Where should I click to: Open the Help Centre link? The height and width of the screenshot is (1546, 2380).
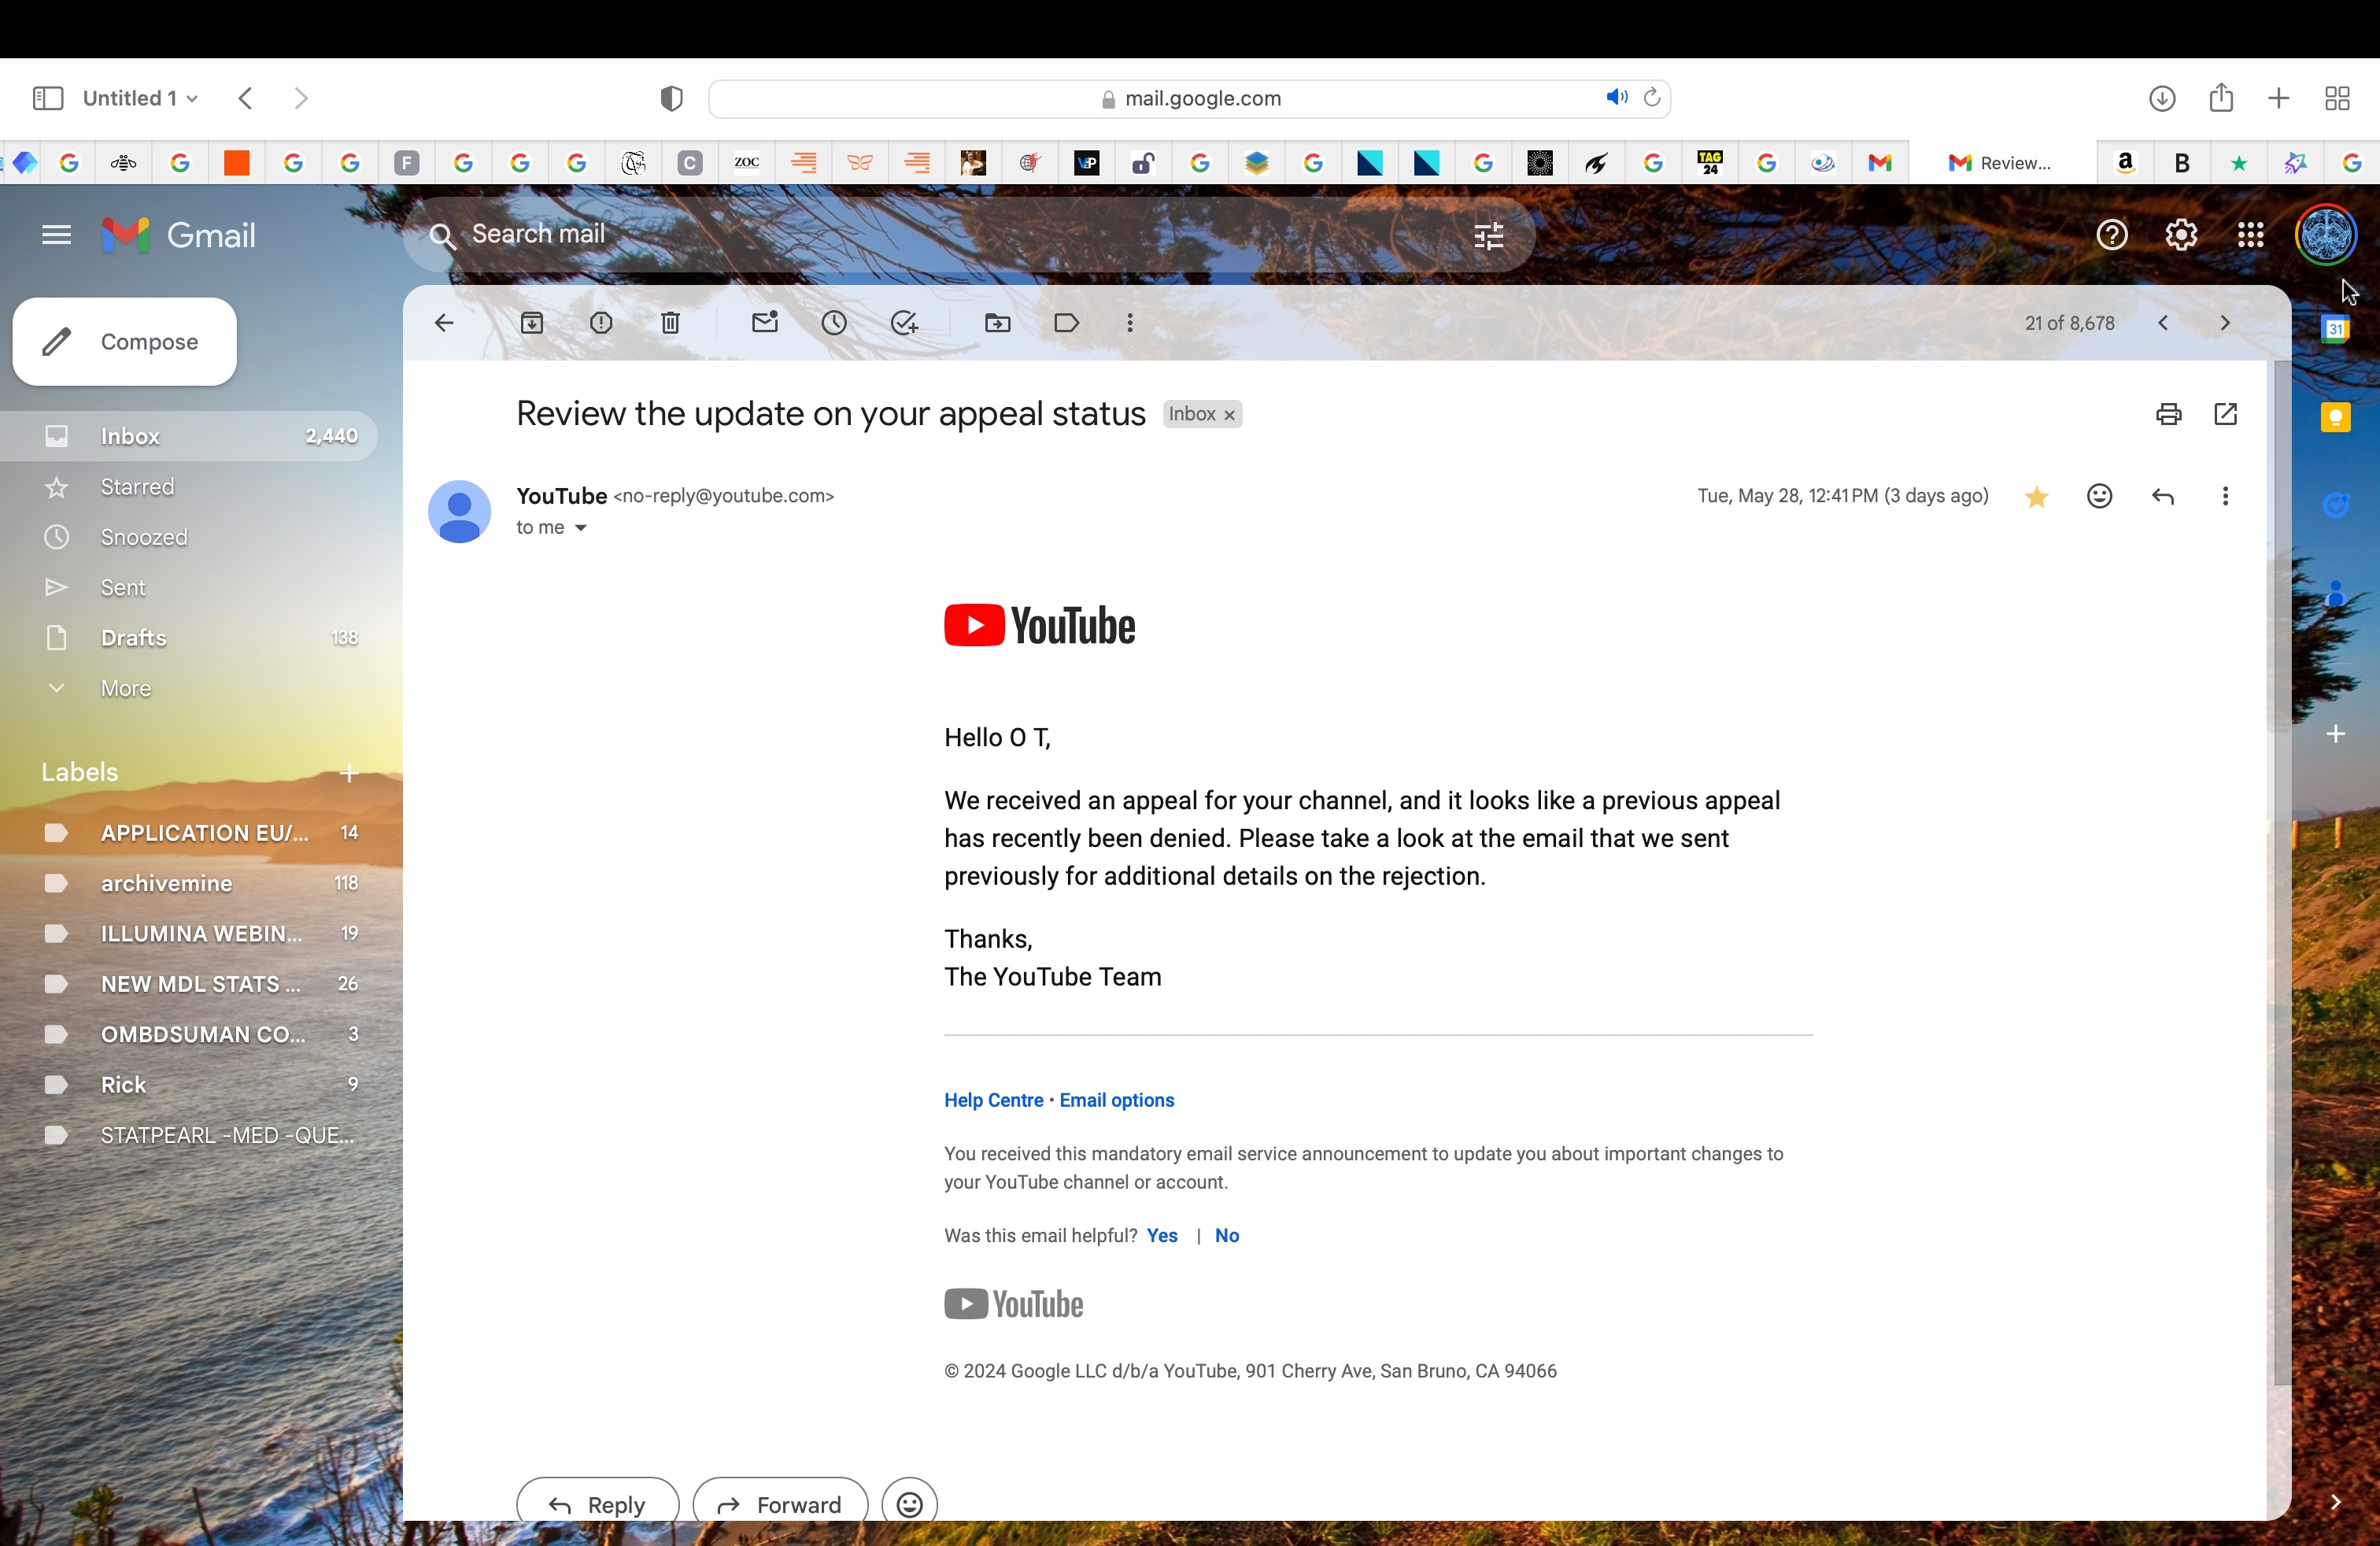click(993, 1099)
